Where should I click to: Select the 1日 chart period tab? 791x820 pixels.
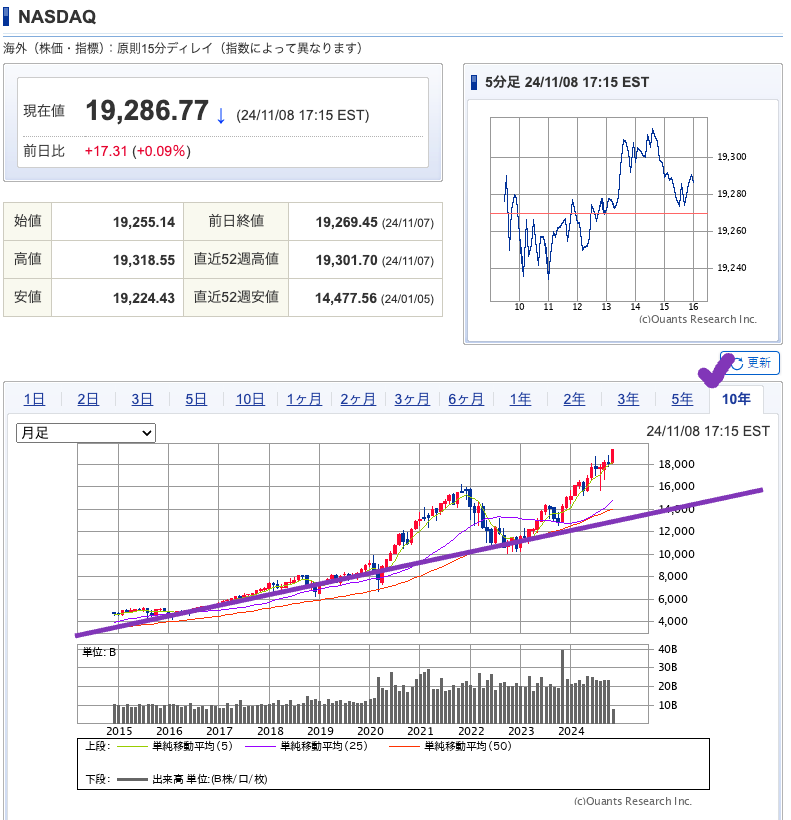(x=35, y=400)
